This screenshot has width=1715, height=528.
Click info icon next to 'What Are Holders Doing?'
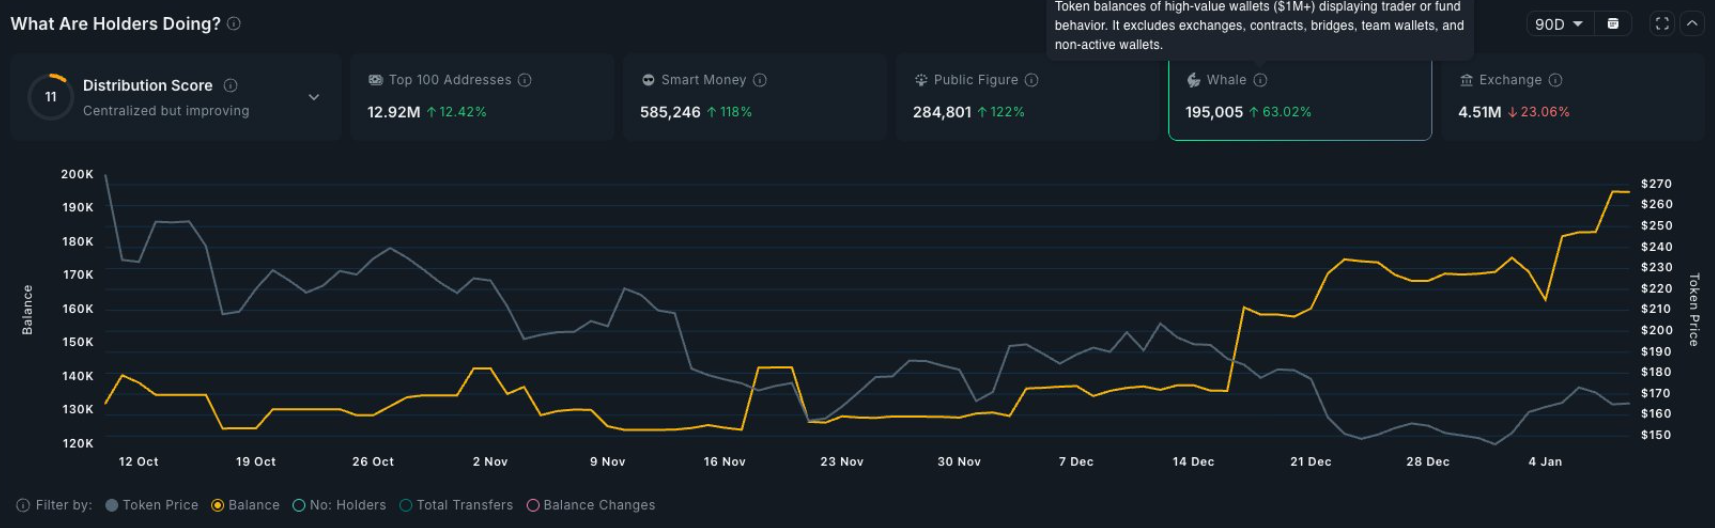pos(234,23)
